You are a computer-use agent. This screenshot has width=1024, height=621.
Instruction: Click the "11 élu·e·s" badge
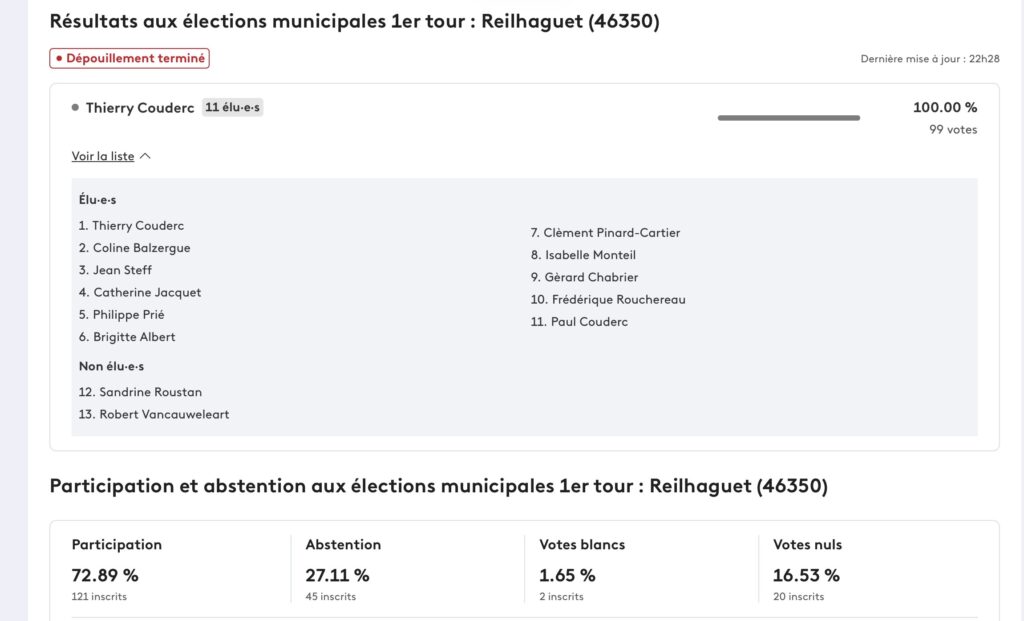coord(232,108)
